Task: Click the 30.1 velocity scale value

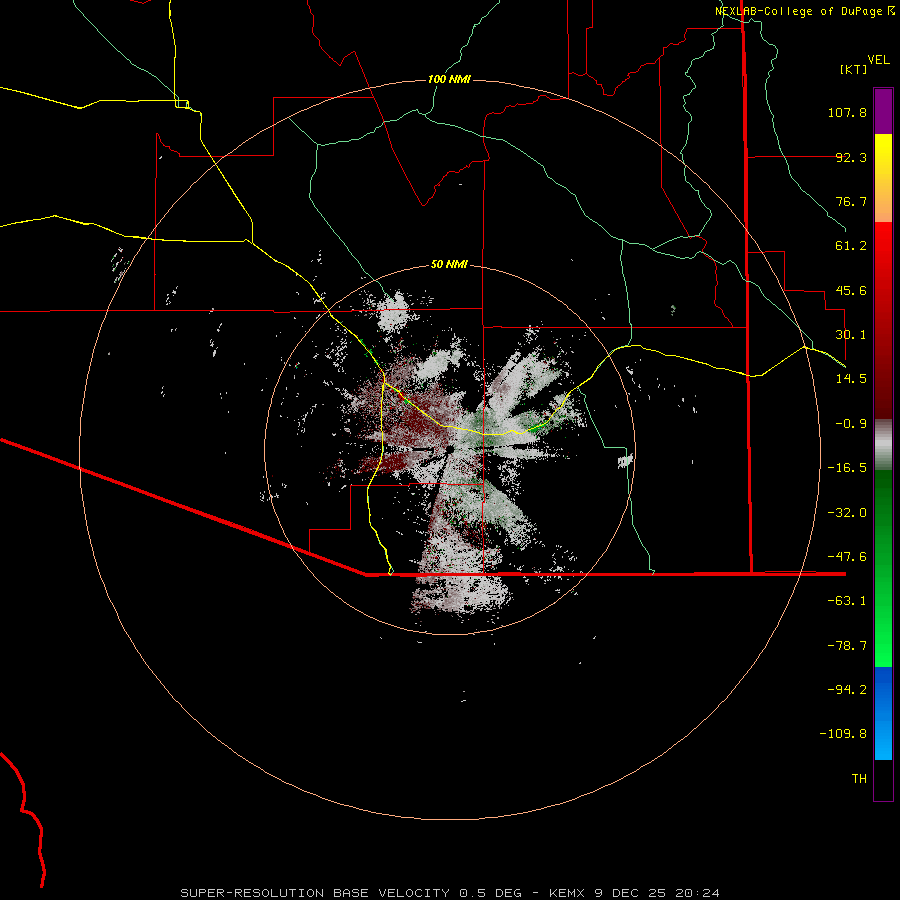Action: (x=851, y=335)
